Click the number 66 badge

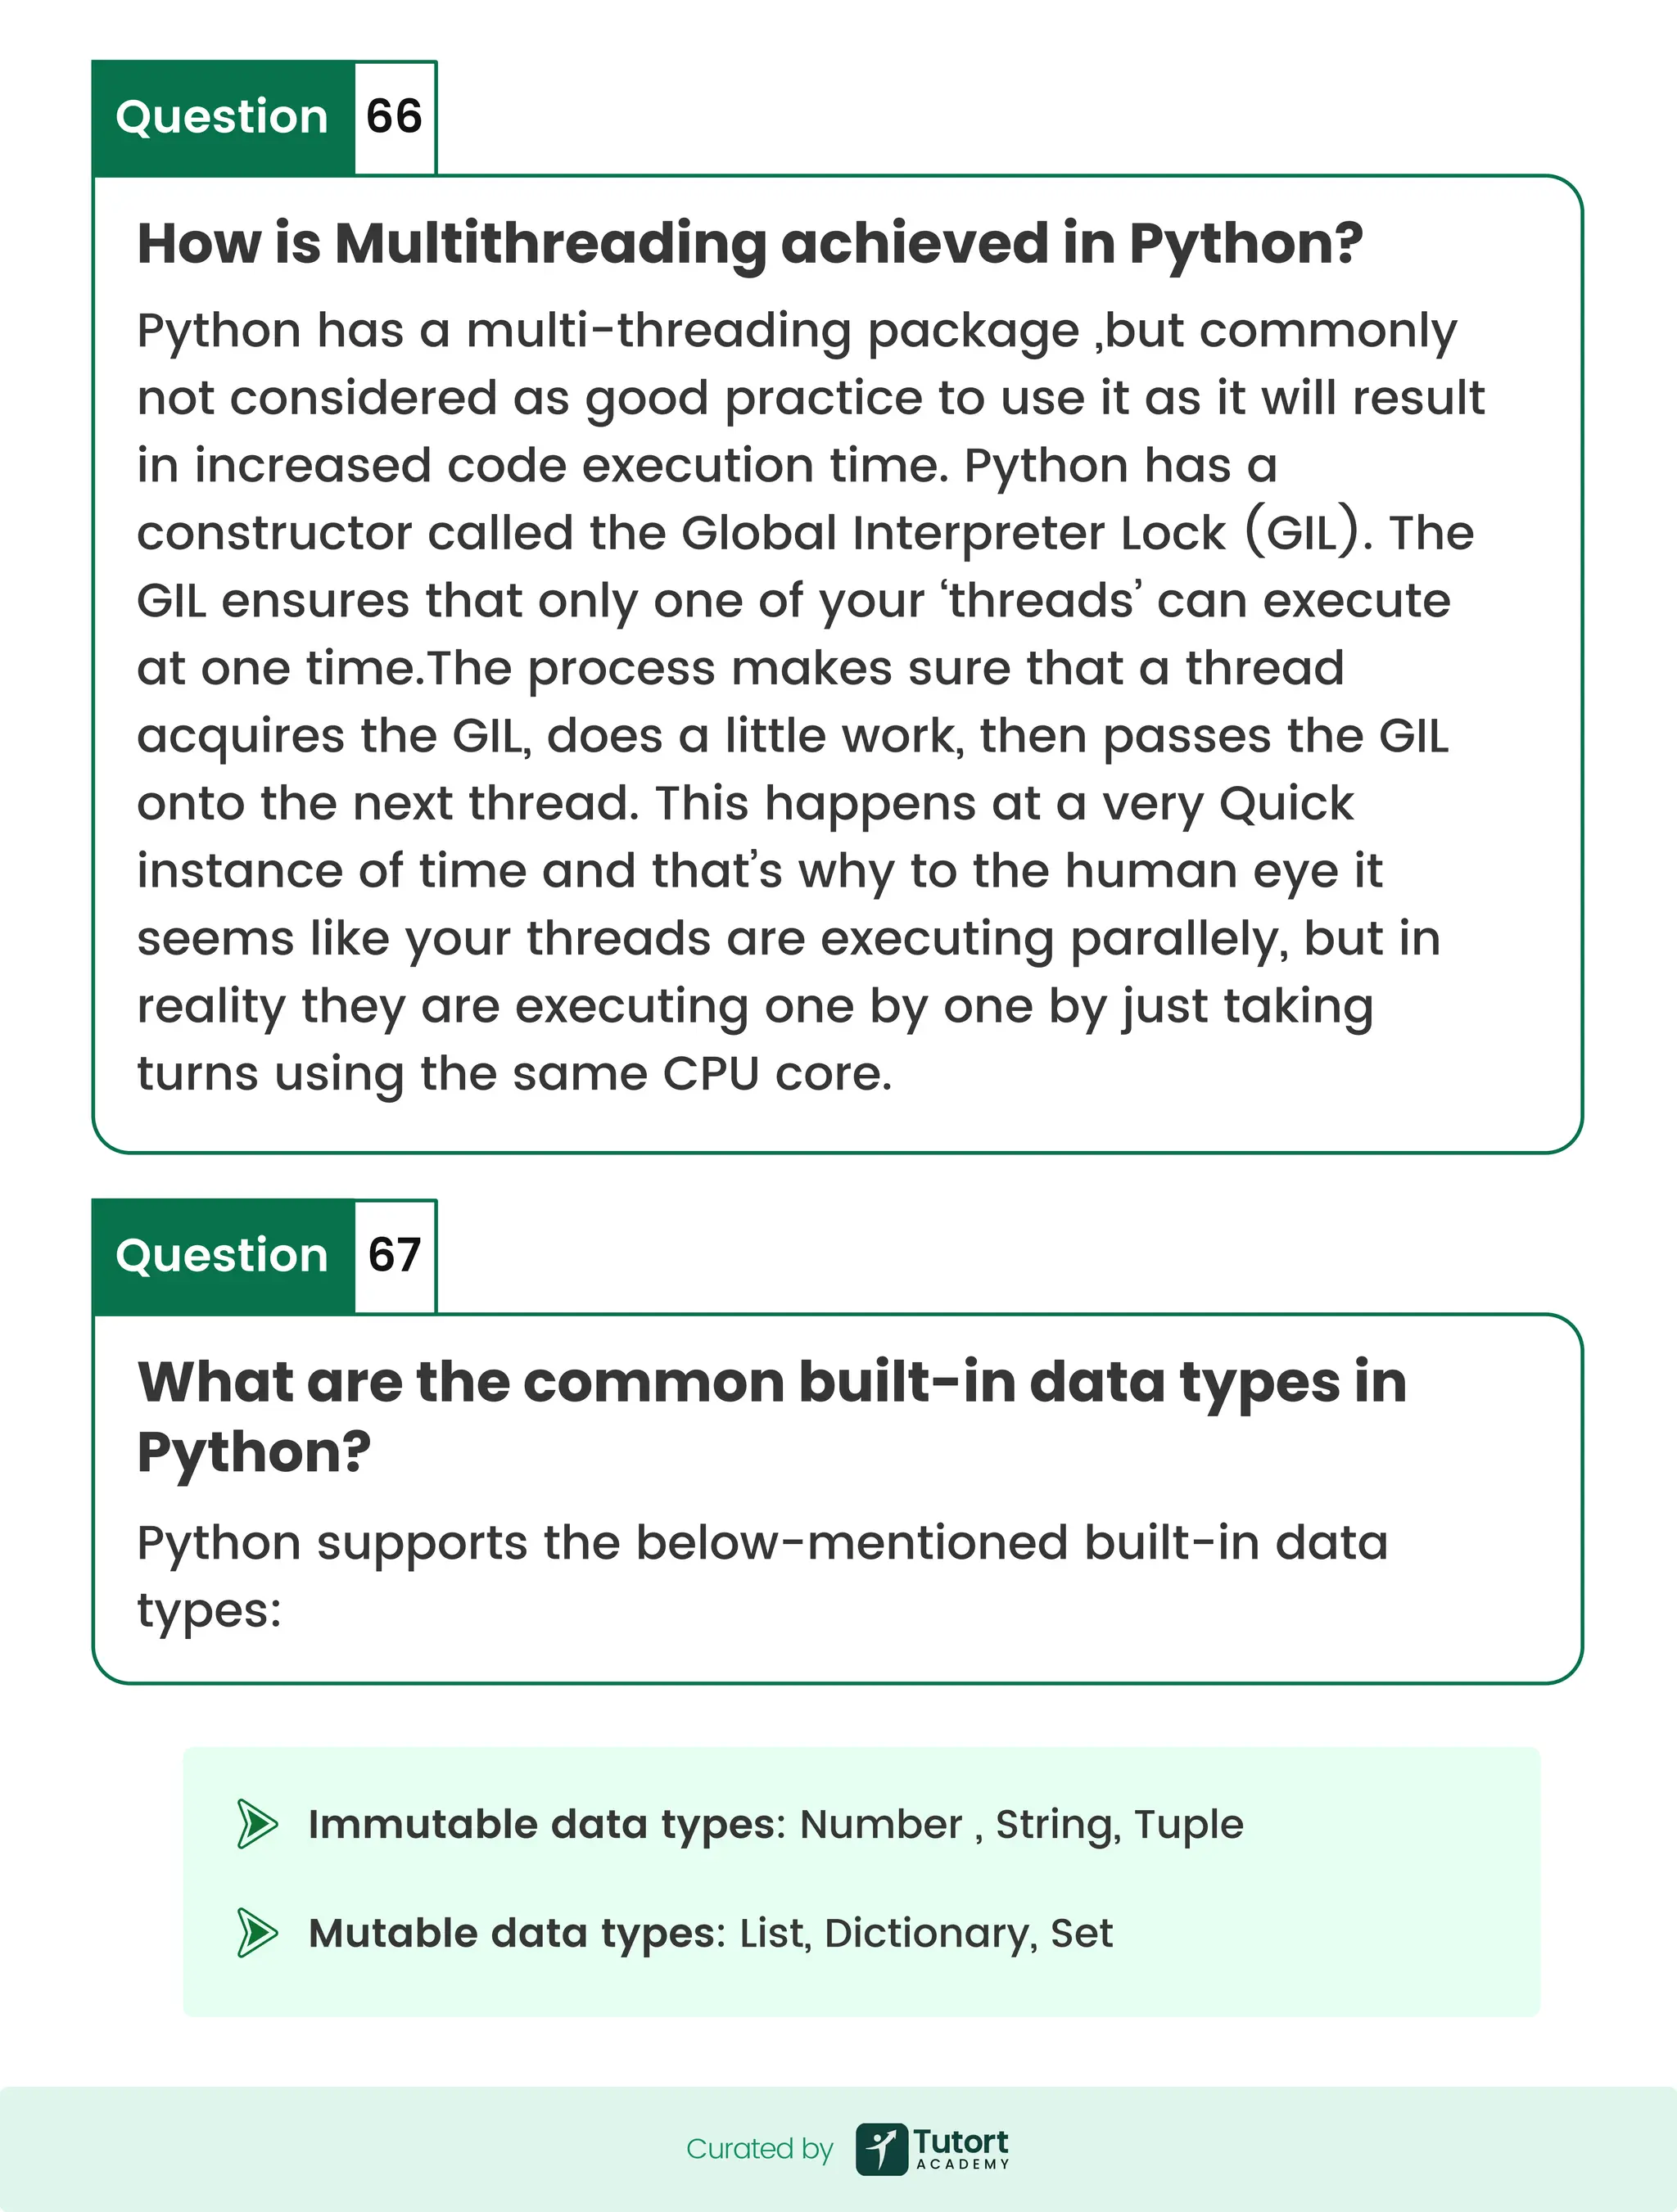pyautogui.click(x=395, y=118)
